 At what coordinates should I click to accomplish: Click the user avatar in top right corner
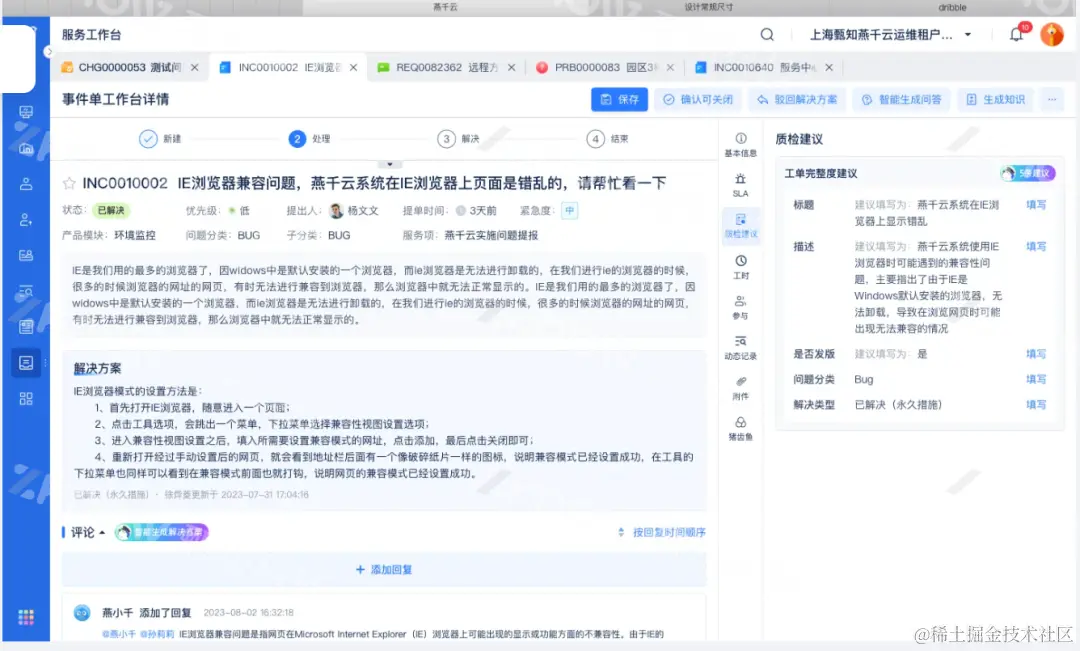(1052, 33)
